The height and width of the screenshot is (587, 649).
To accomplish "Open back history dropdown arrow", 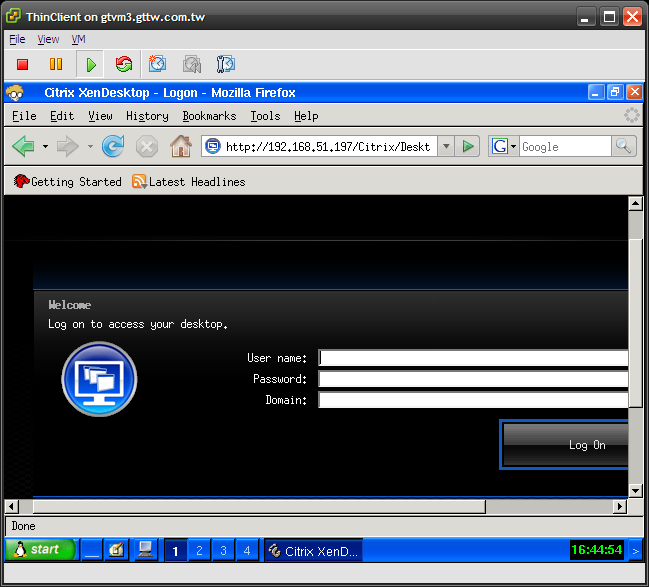I will (x=46, y=146).
